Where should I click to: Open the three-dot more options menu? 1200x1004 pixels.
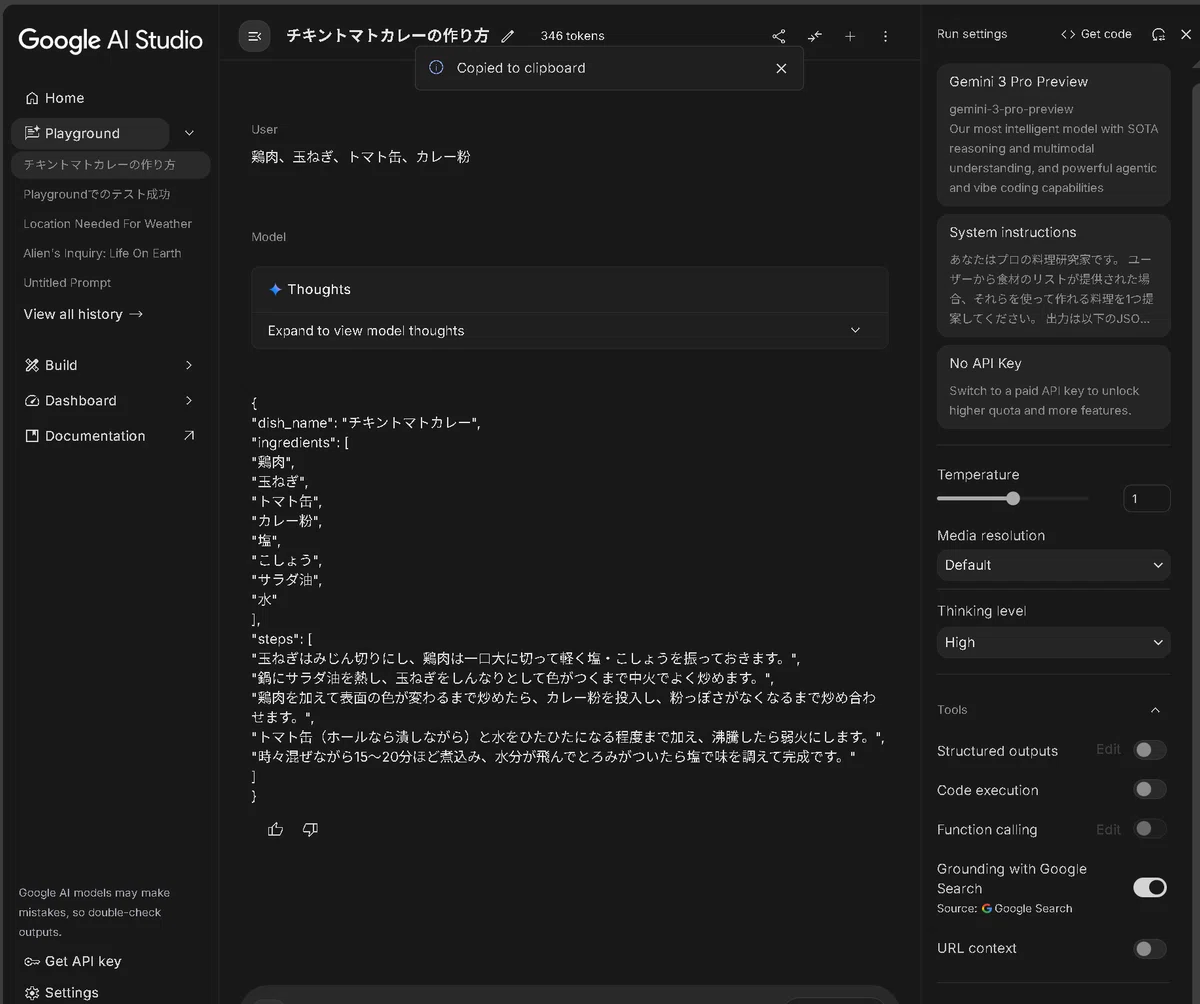[x=885, y=36]
